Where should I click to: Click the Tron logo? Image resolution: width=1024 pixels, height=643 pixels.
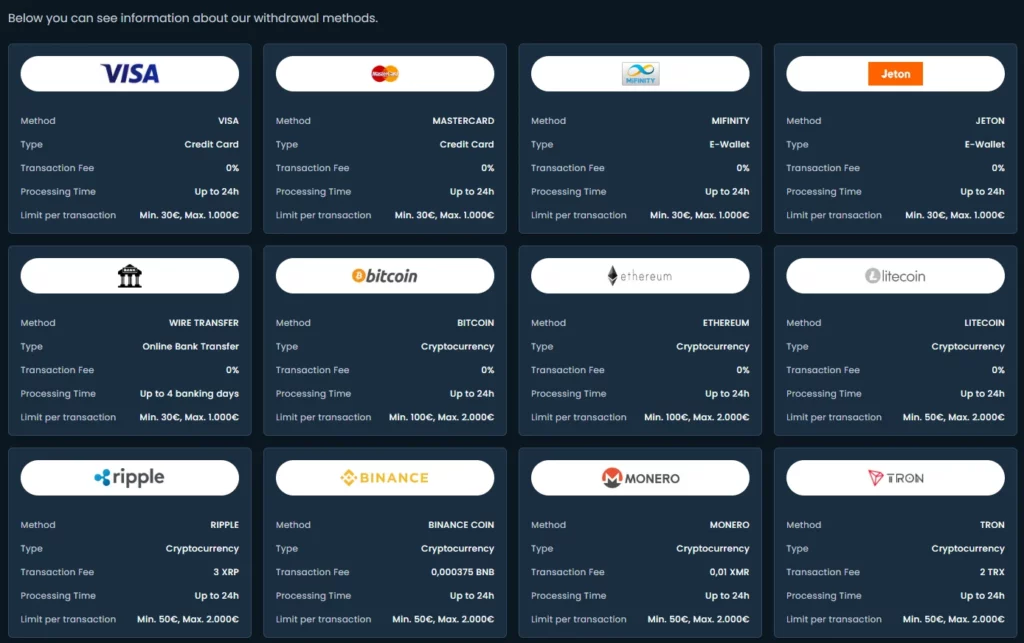tap(895, 478)
